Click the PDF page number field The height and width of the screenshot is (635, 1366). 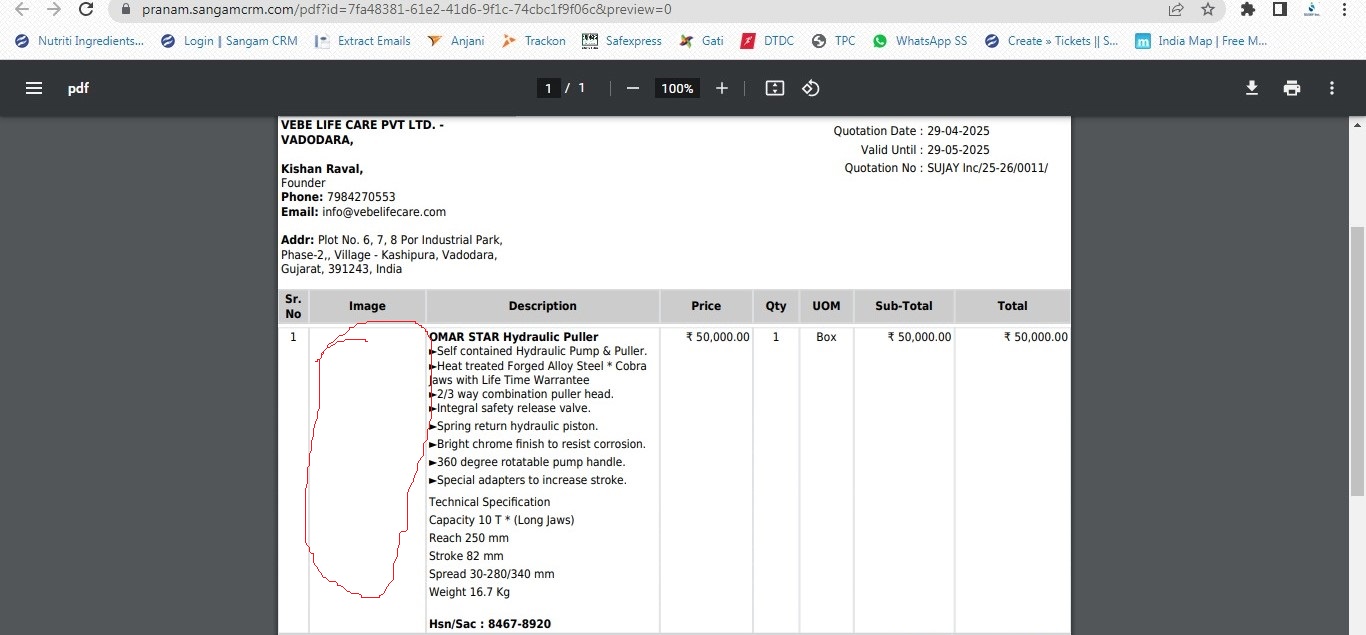(x=548, y=88)
